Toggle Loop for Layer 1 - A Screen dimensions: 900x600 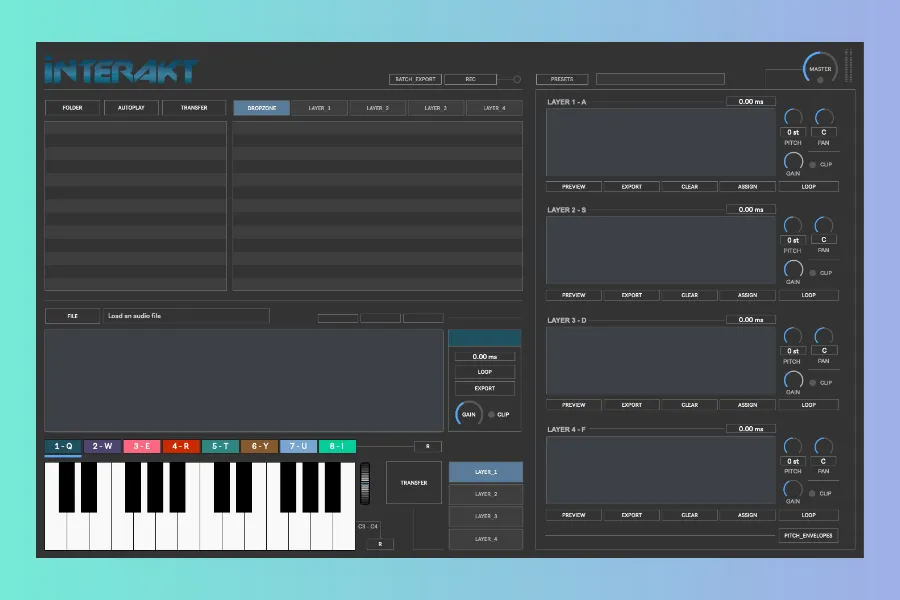click(x=808, y=187)
